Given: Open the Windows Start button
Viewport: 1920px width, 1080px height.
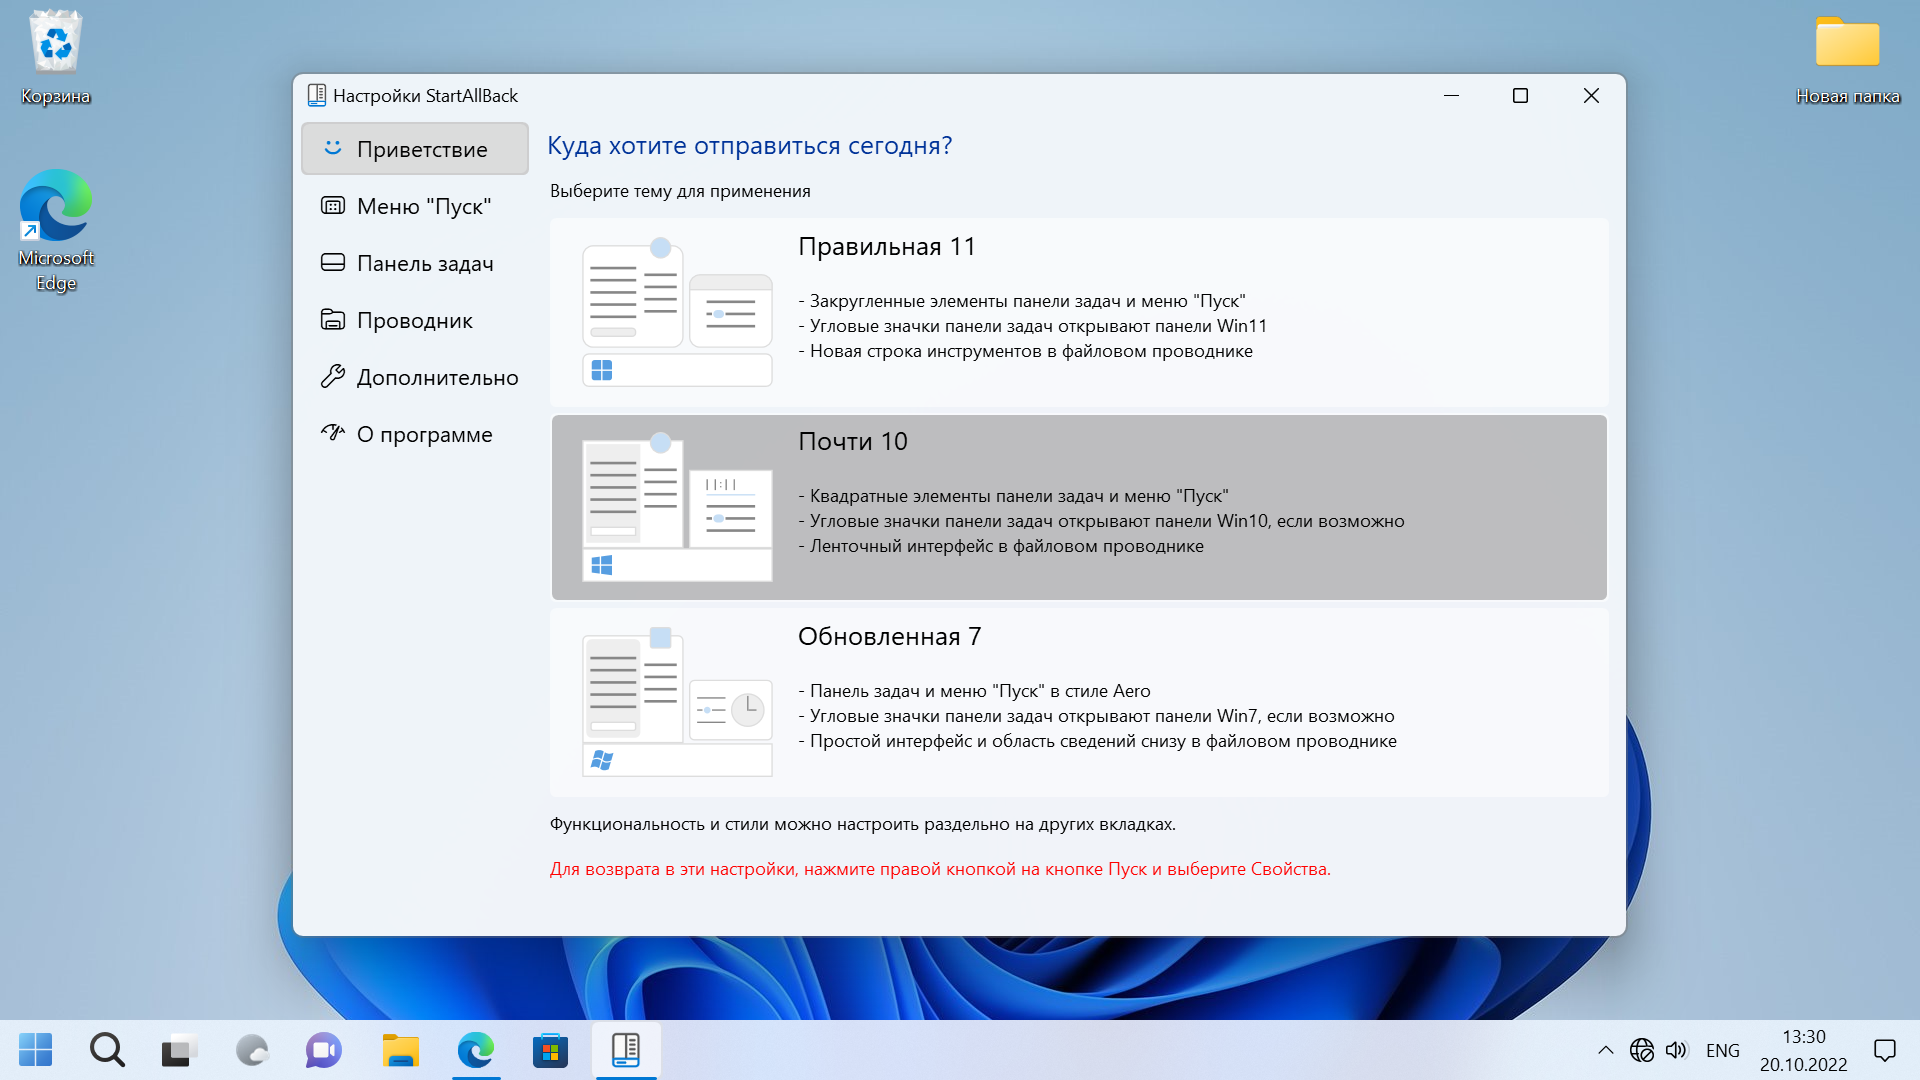Looking at the screenshot, I should (x=35, y=1050).
